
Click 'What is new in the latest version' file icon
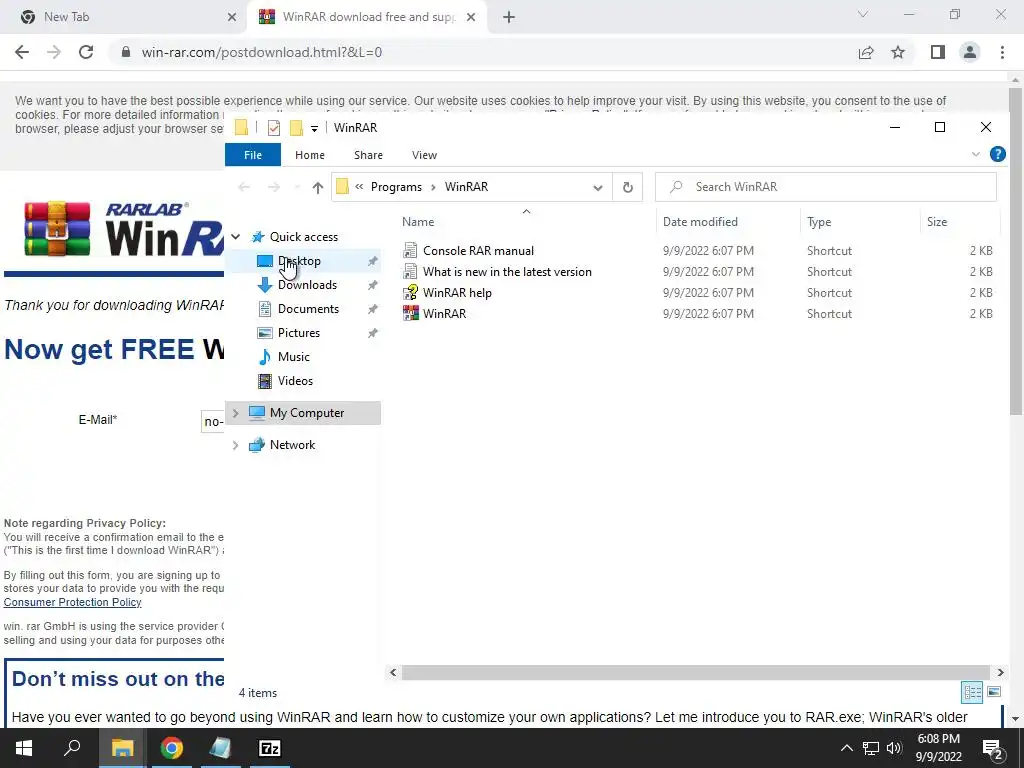(410, 272)
